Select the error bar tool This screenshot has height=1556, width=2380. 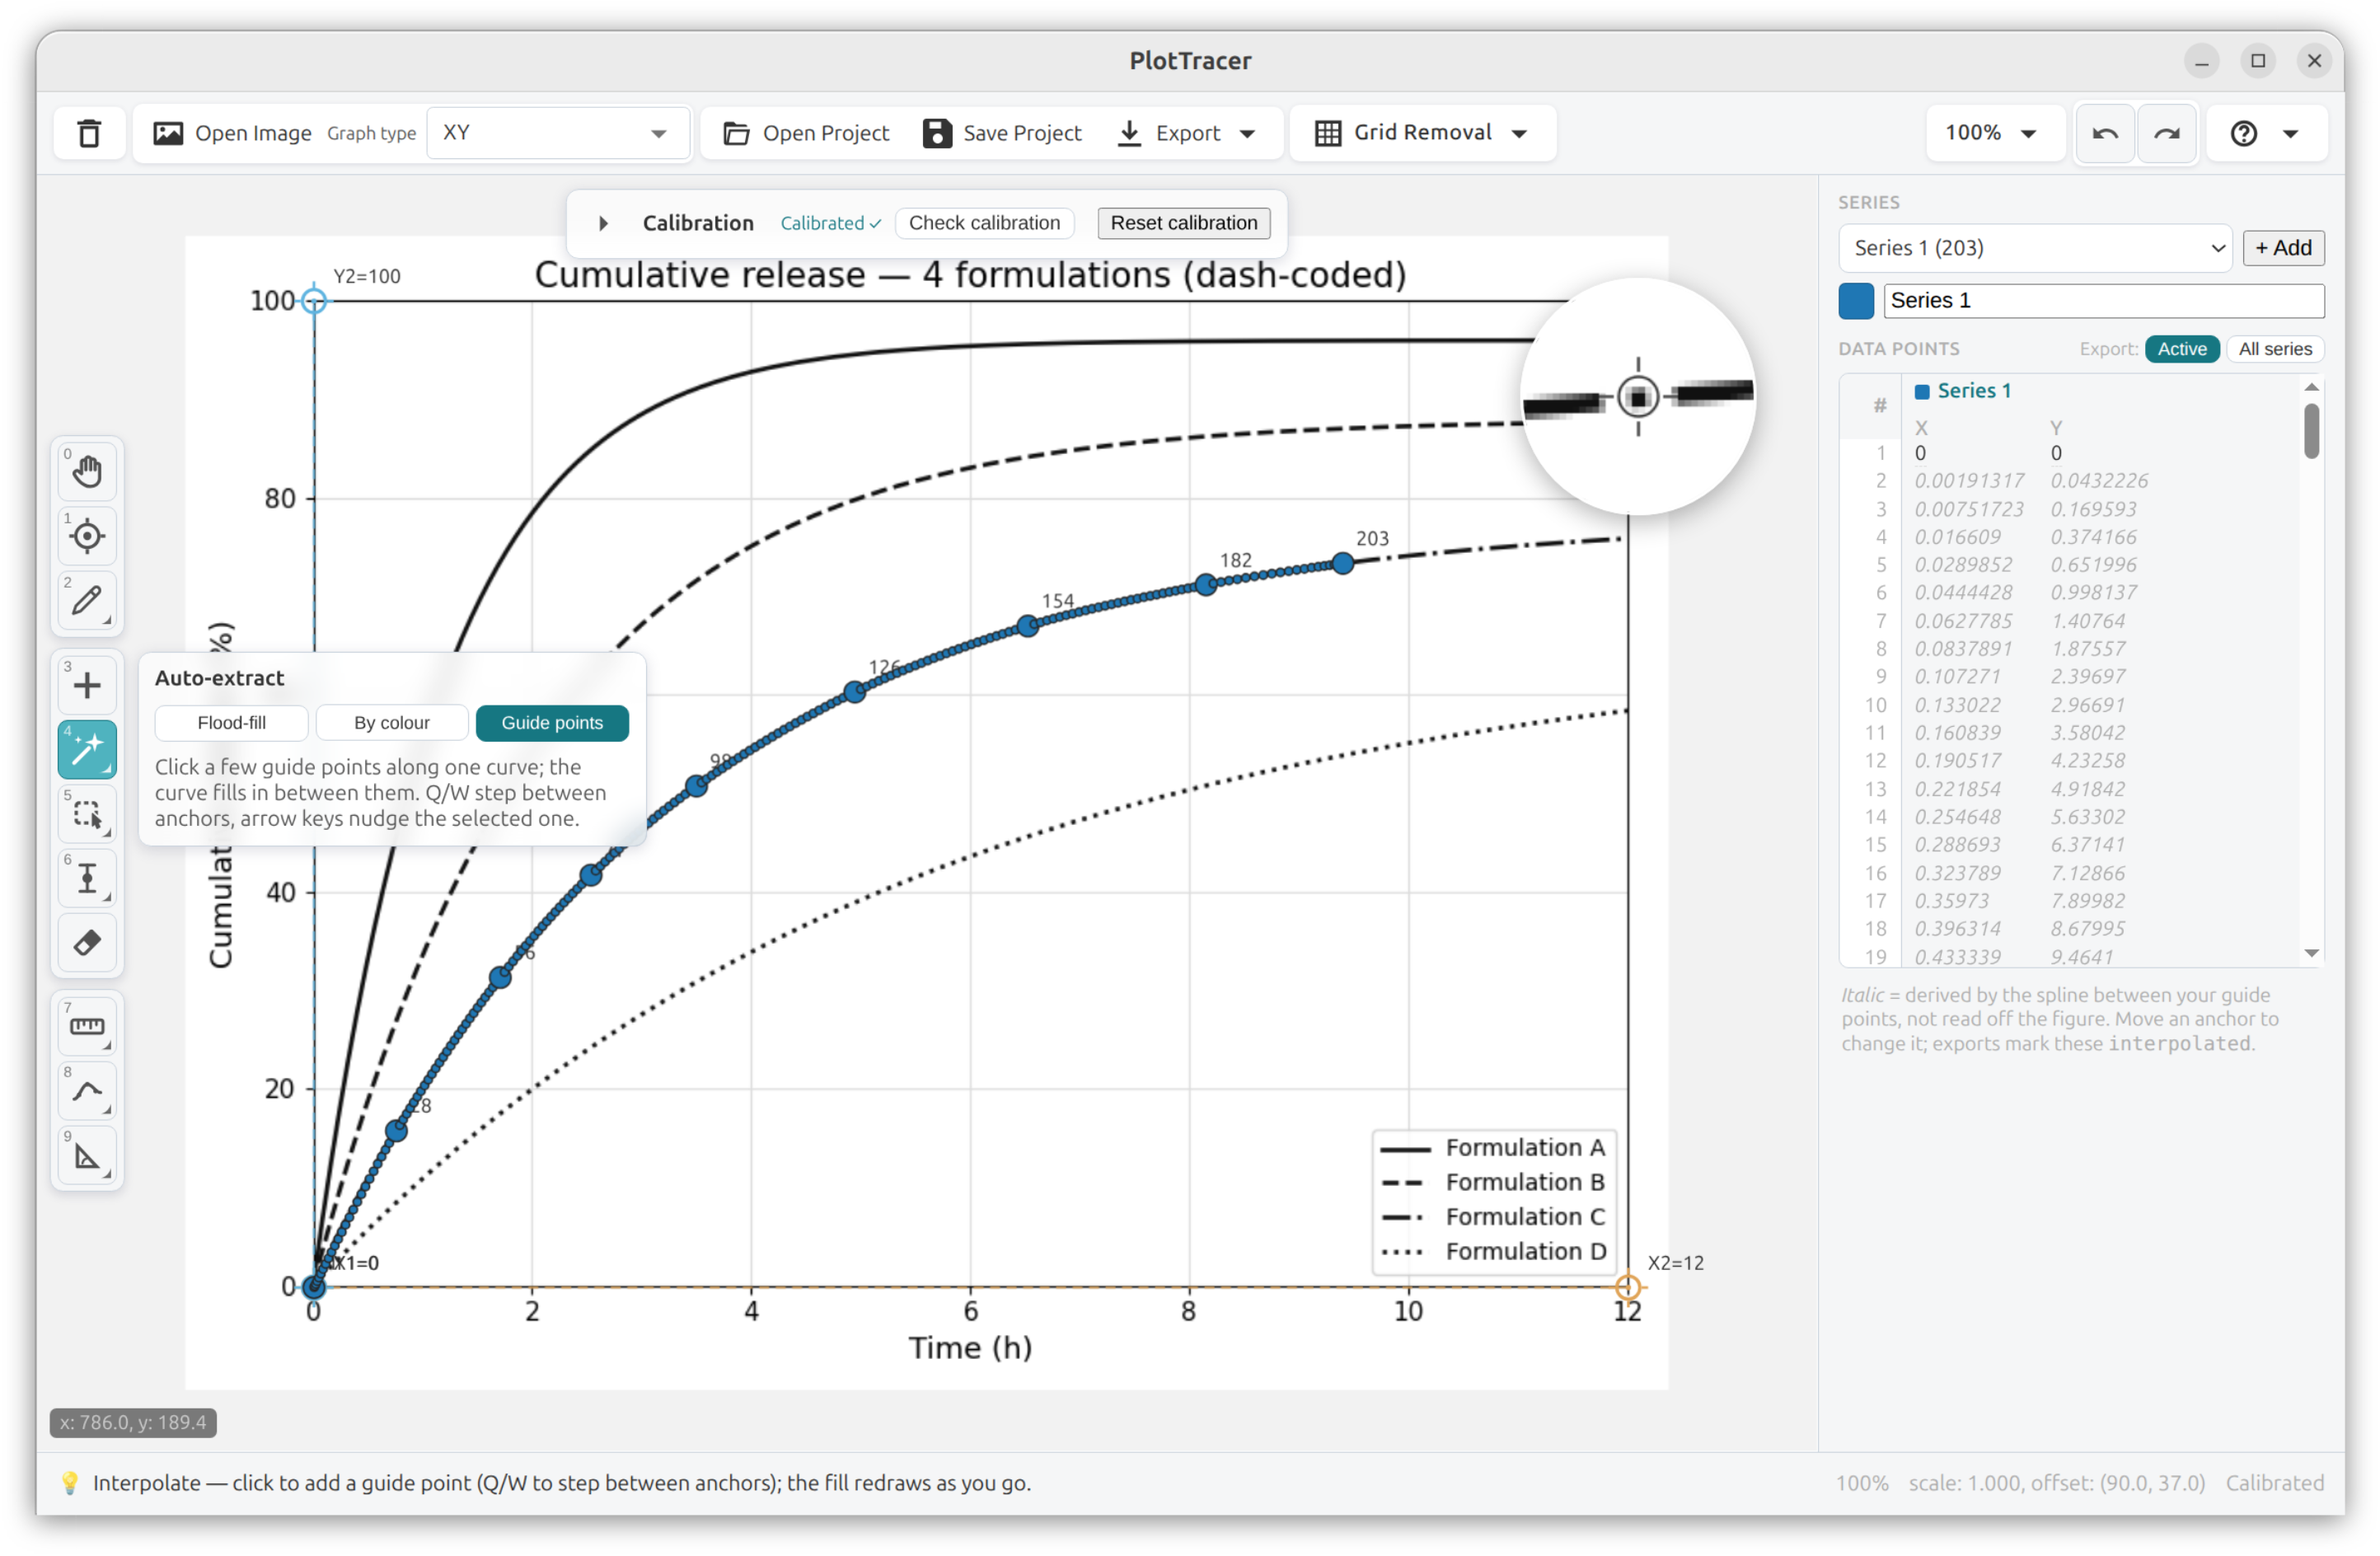tap(87, 878)
